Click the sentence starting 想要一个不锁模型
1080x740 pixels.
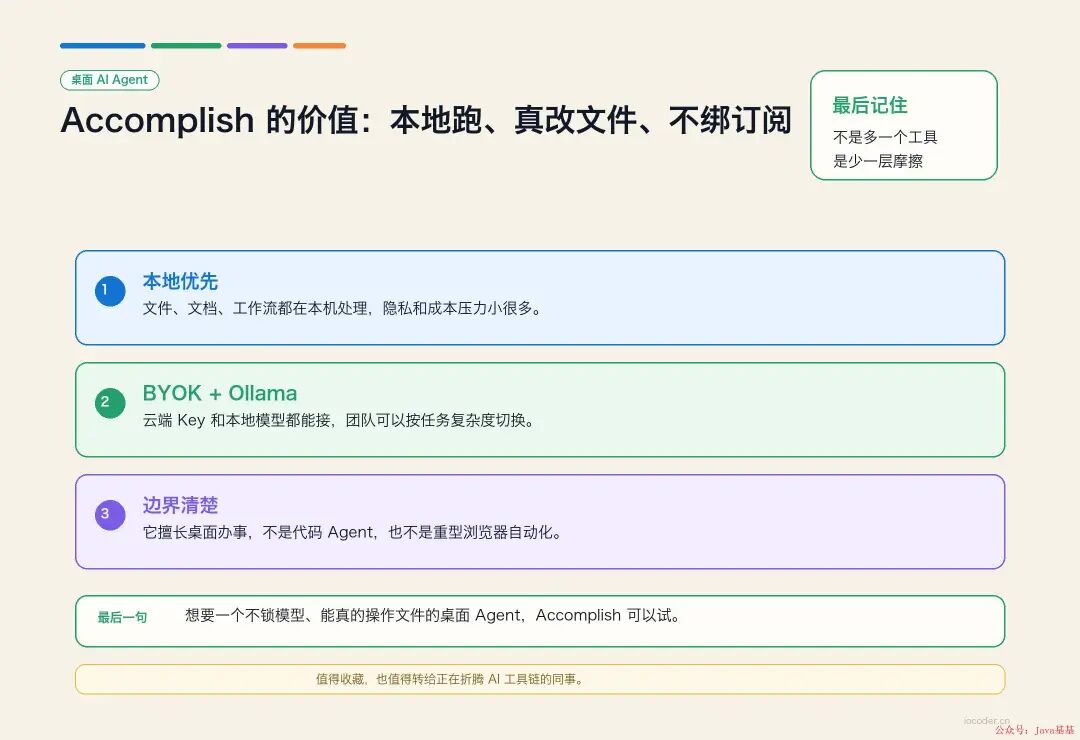(433, 615)
